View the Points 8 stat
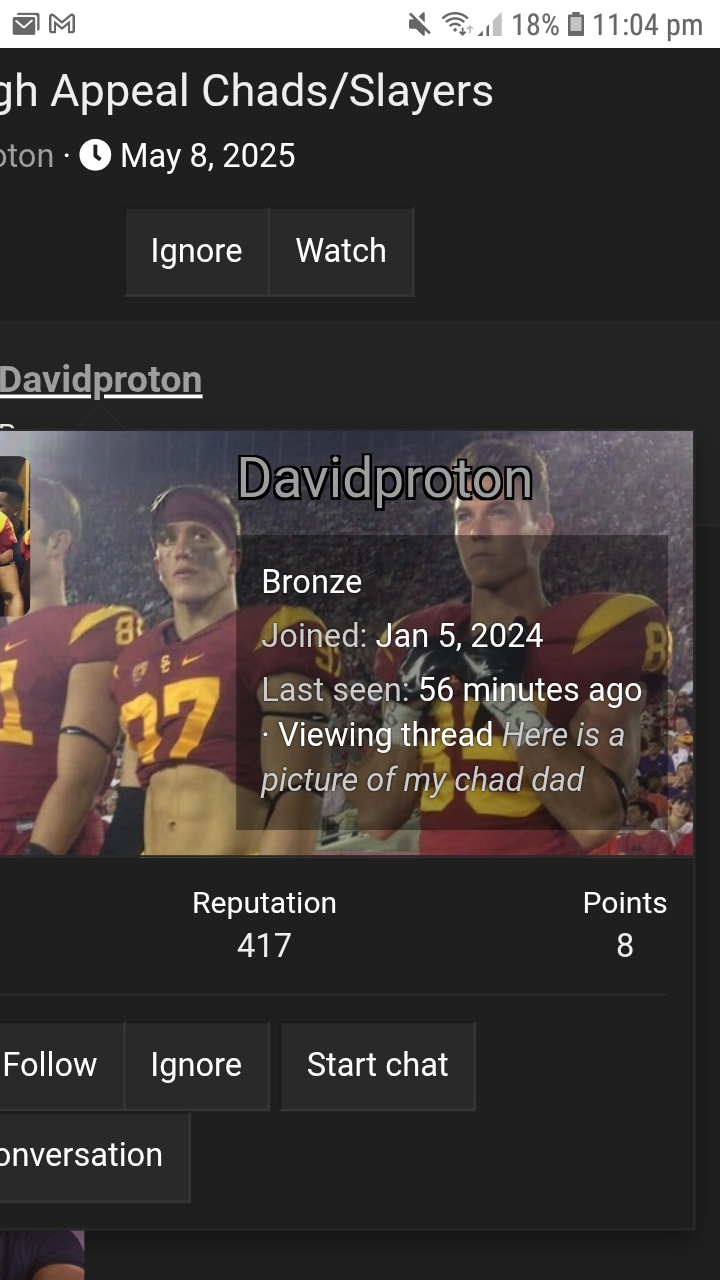 coord(624,924)
